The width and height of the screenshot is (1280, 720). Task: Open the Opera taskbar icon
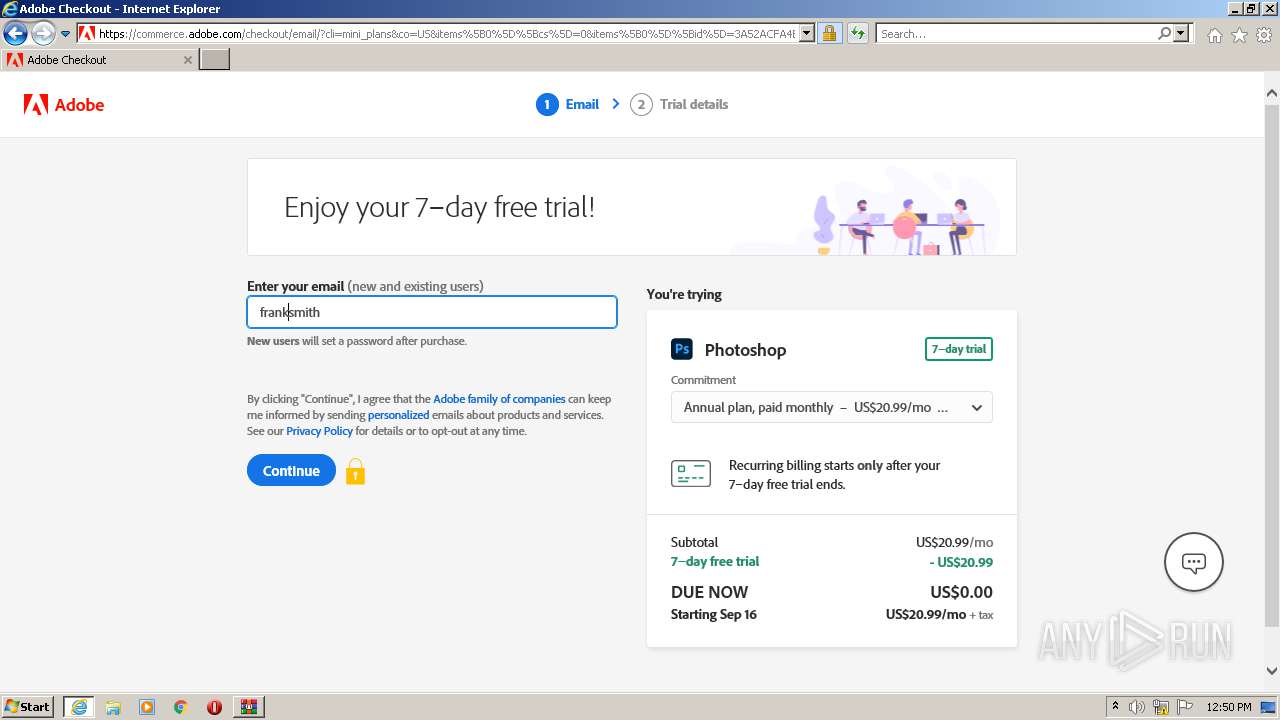pyautogui.click(x=214, y=707)
